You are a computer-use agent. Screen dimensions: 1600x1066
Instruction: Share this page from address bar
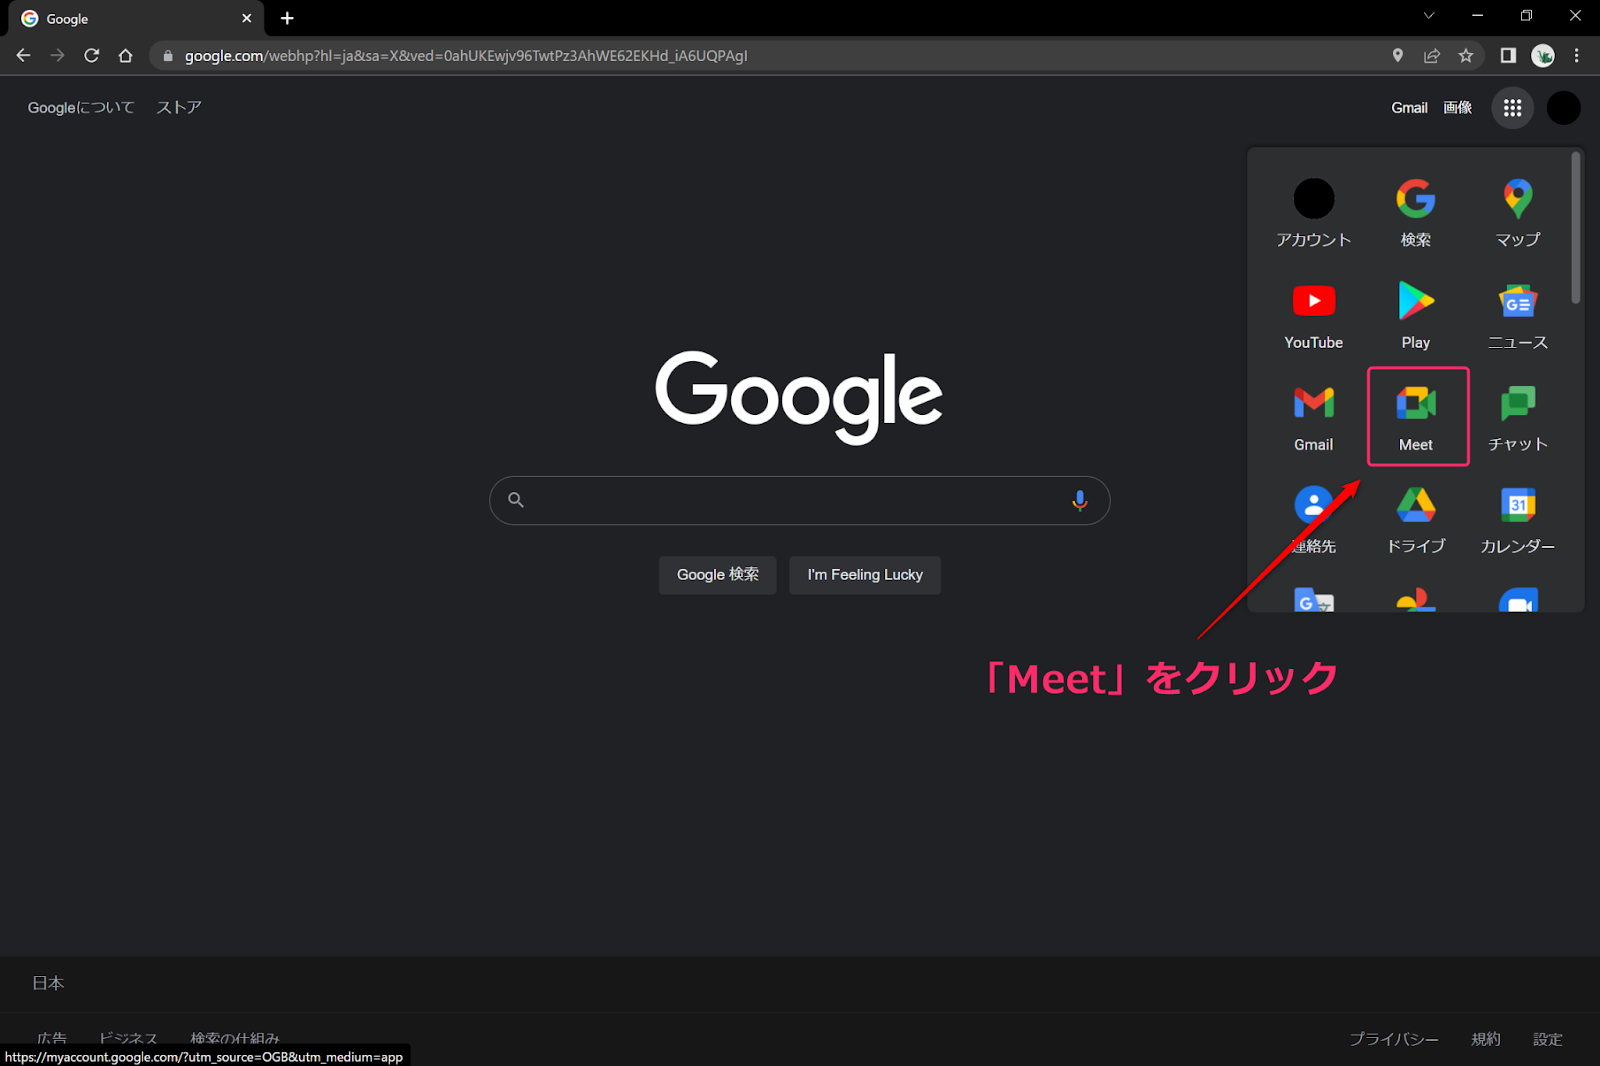coord(1432,56)
